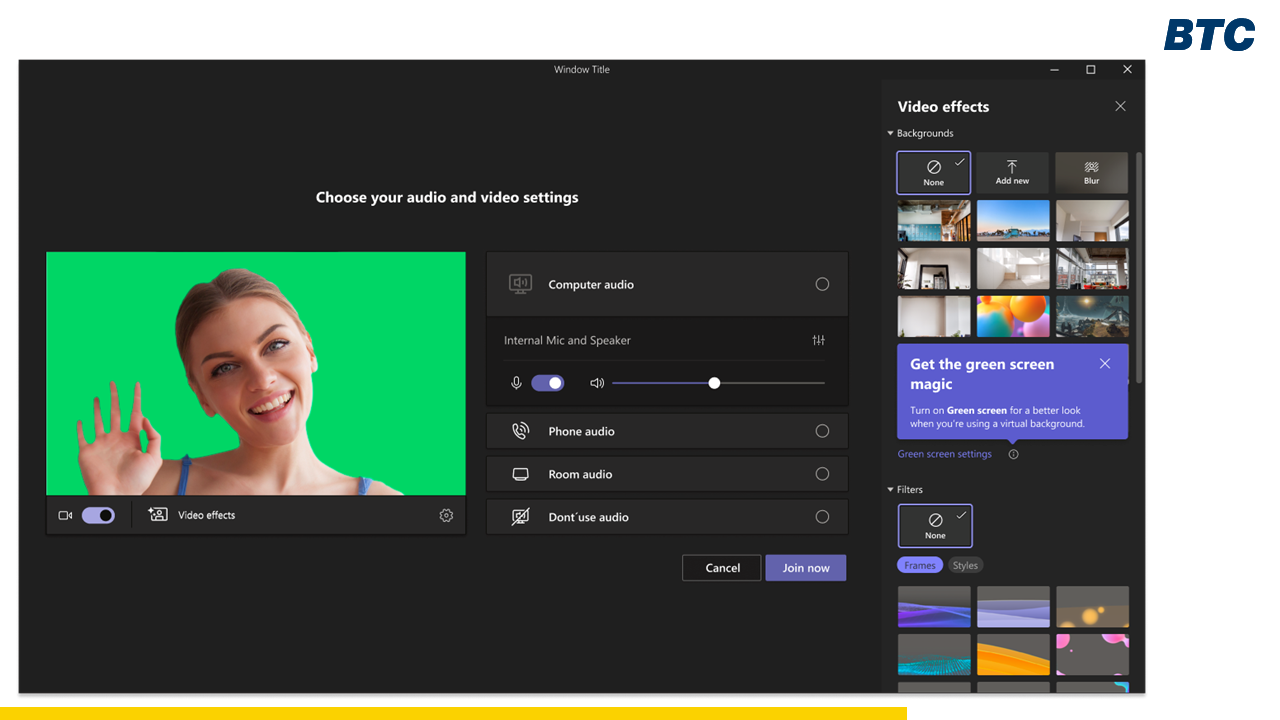Click the Join now button

tap(806, 568)
